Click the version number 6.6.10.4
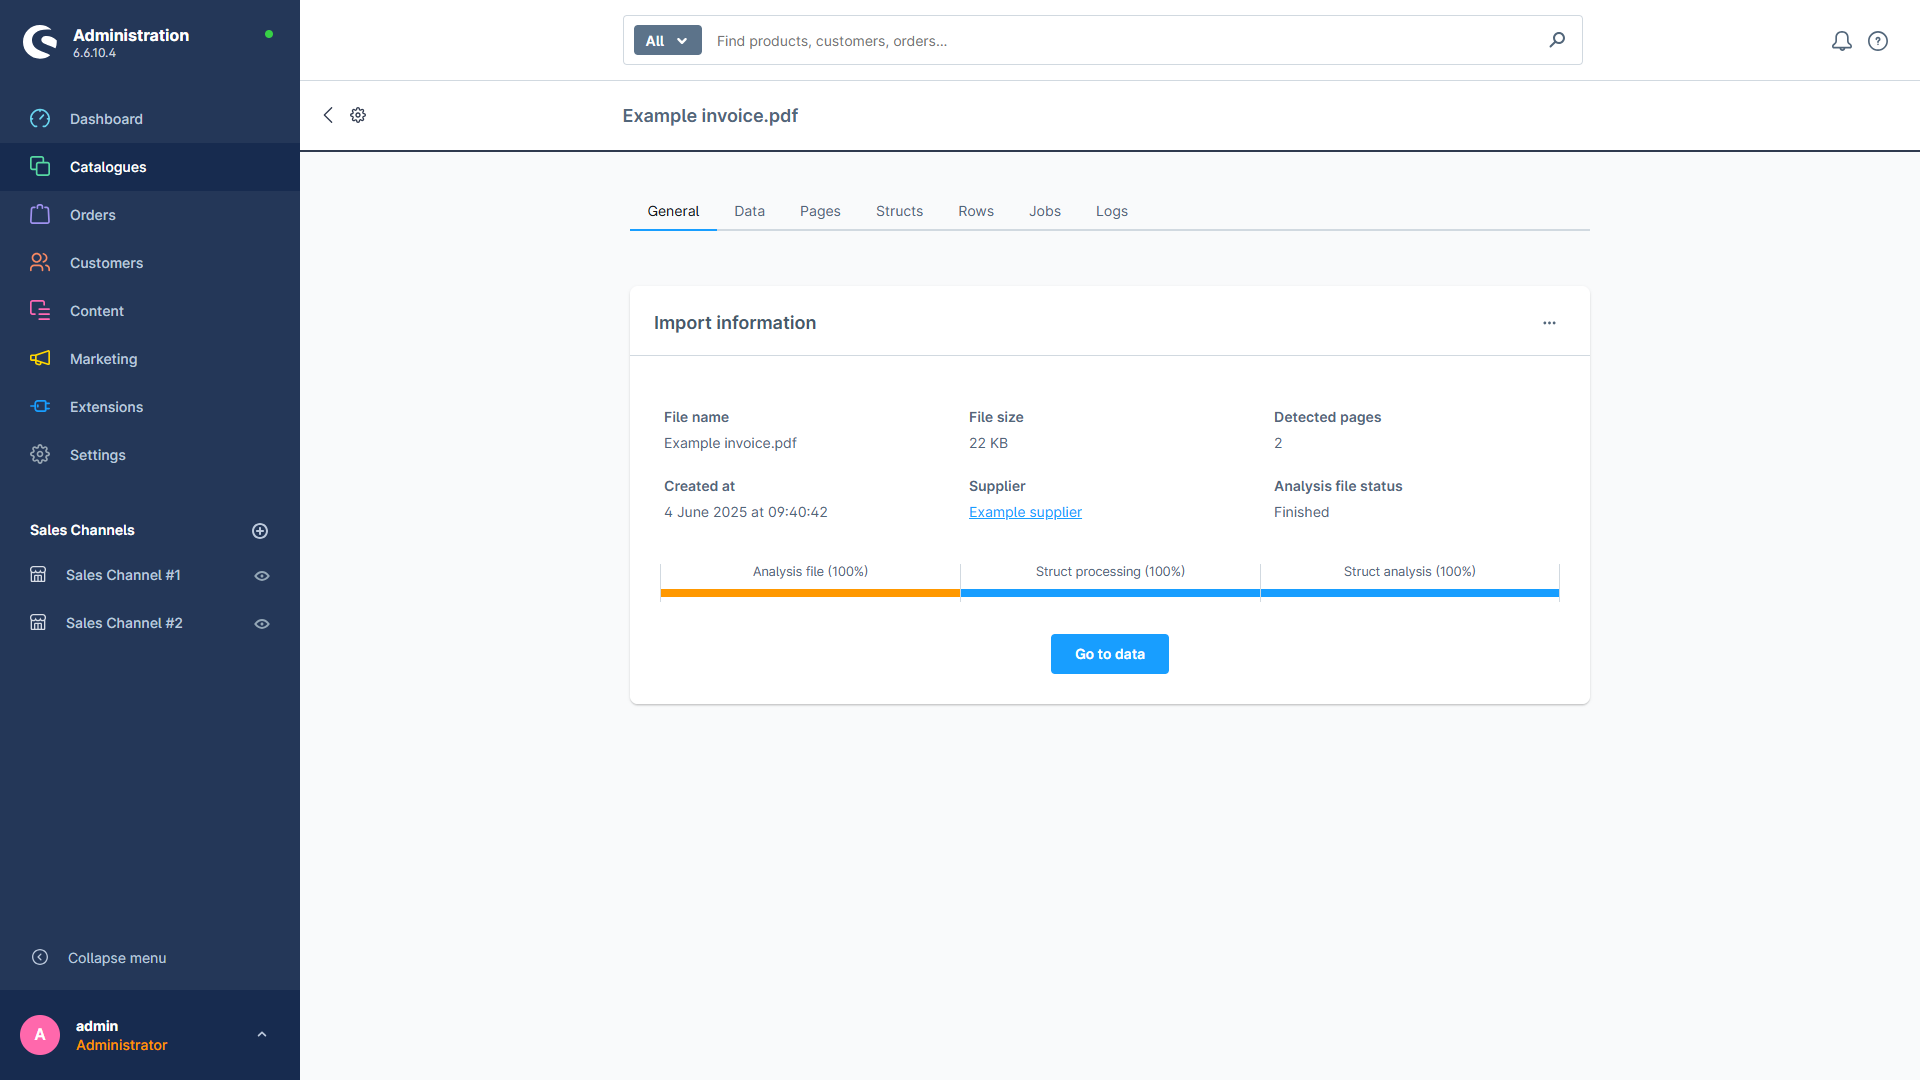The height and width of the screenshot is (1080, 1920). (x=94, y=53)
